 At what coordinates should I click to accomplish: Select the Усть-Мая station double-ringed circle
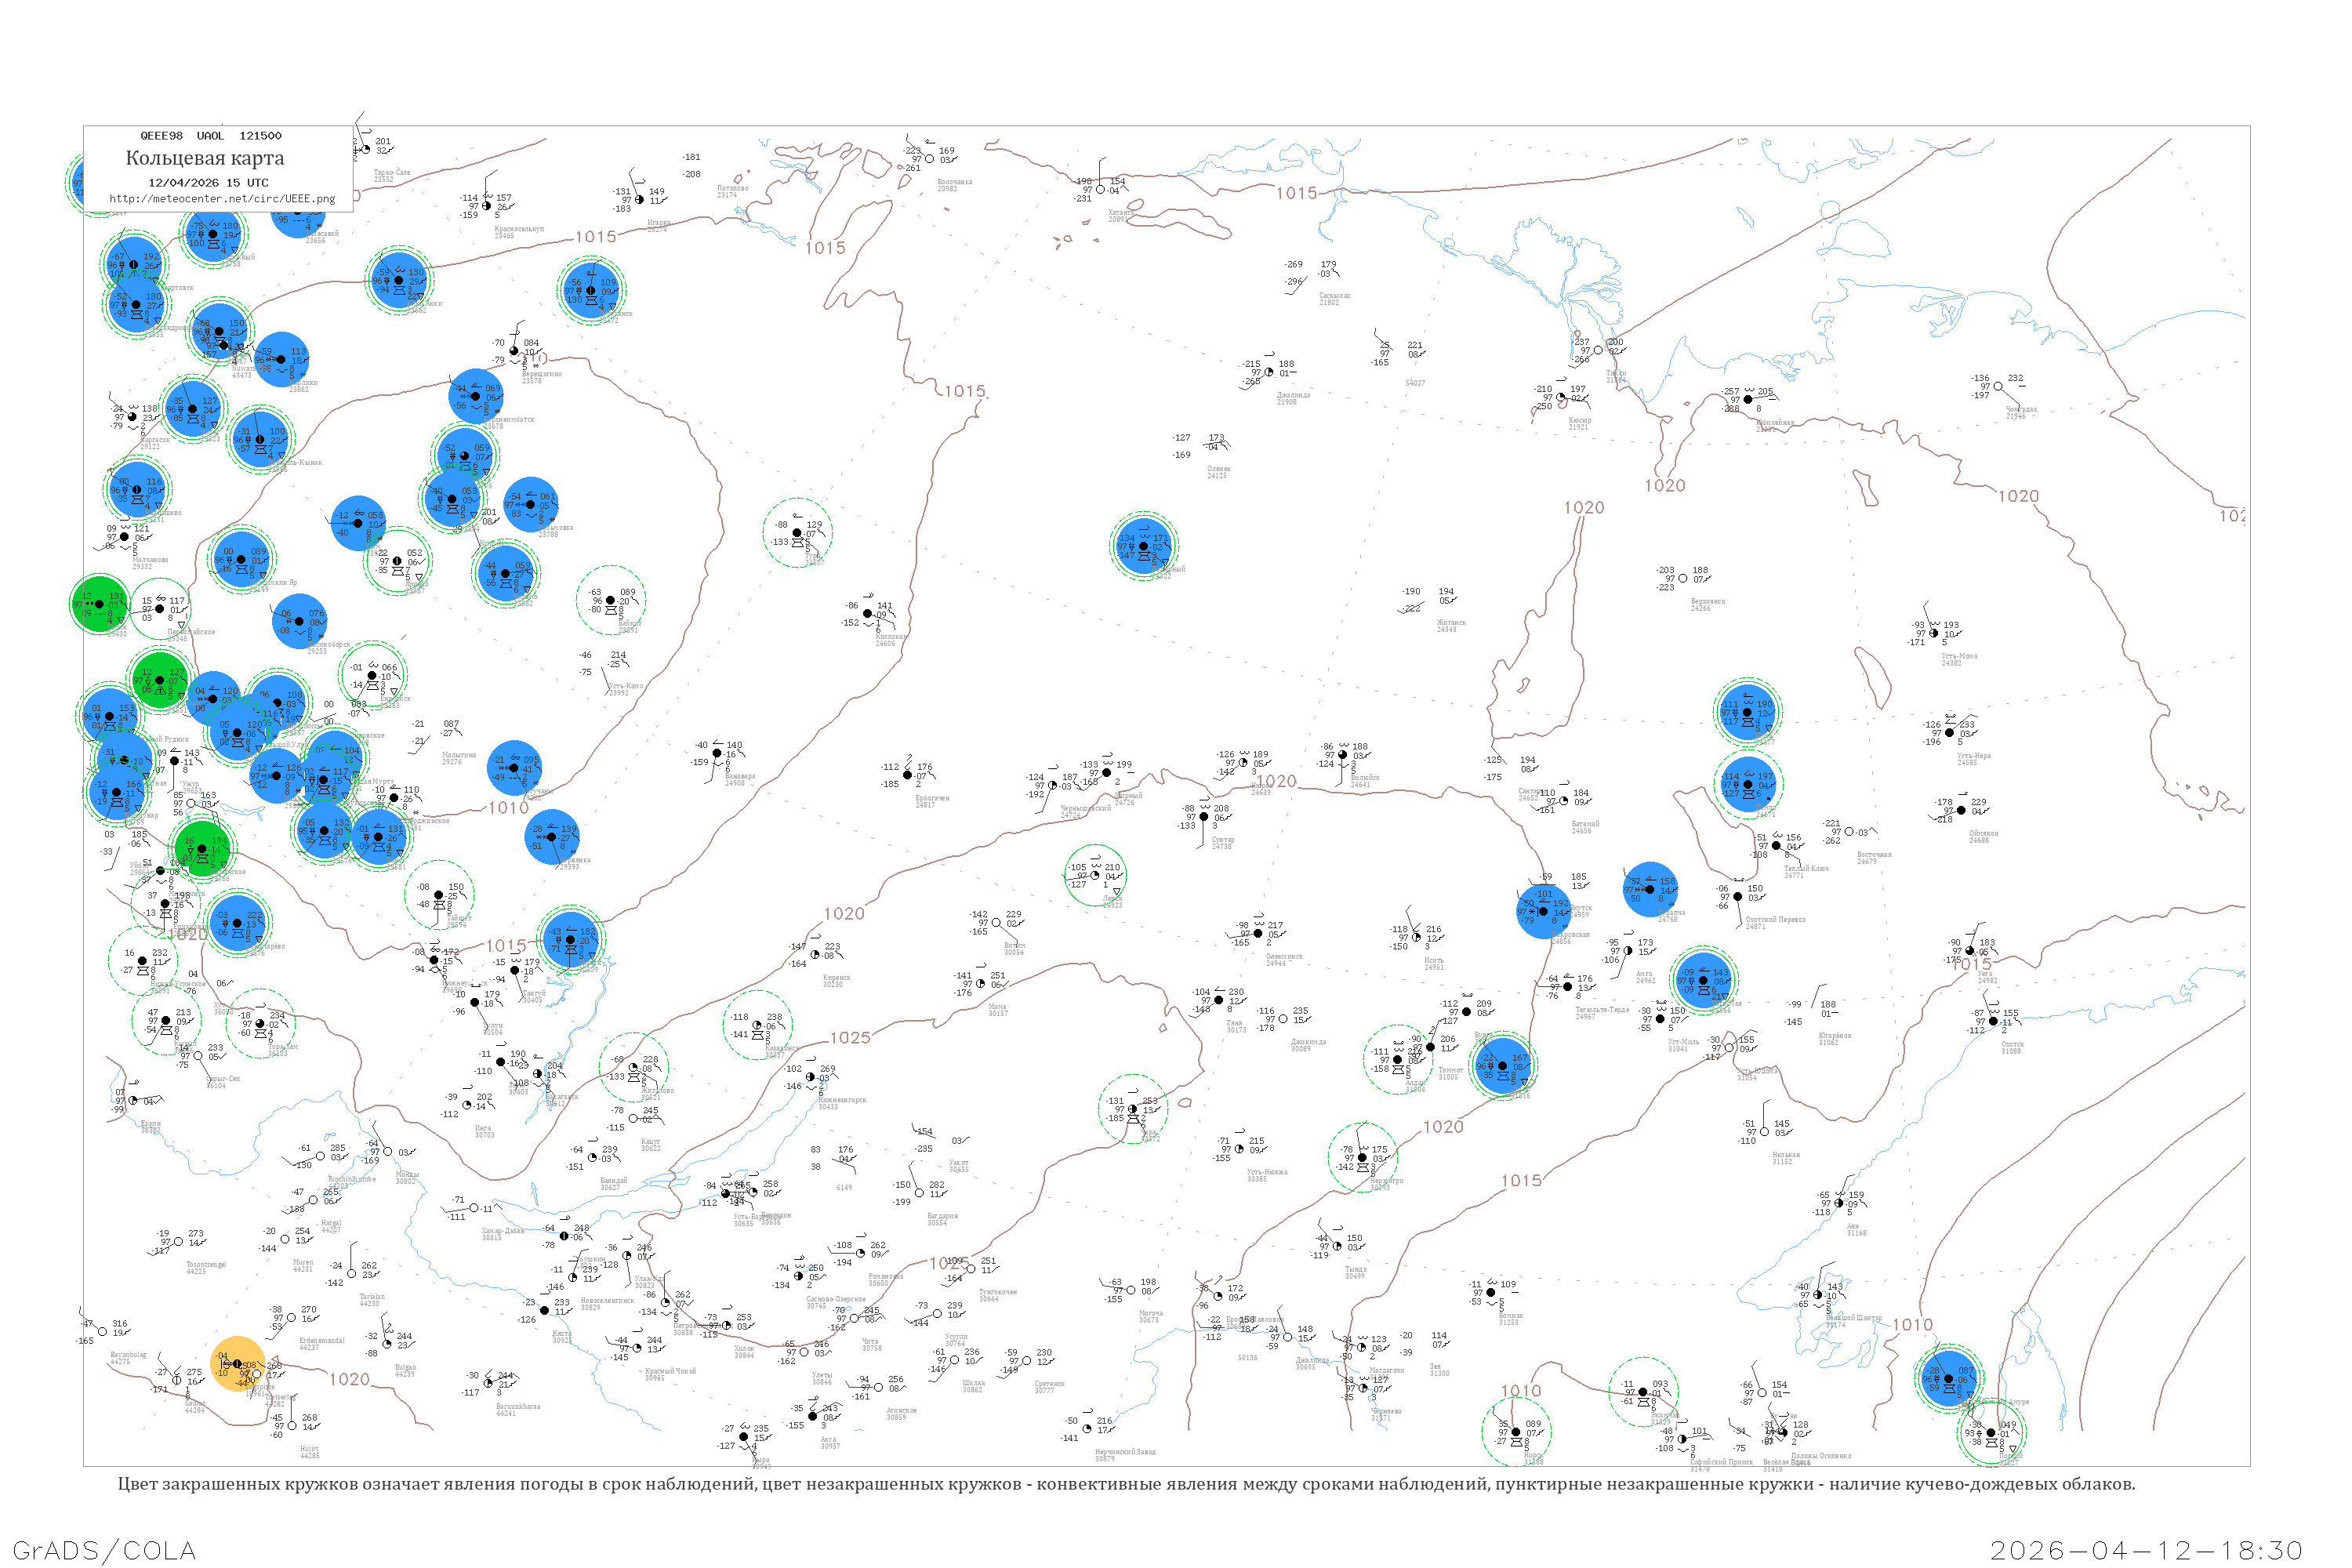pos(1703,981)
